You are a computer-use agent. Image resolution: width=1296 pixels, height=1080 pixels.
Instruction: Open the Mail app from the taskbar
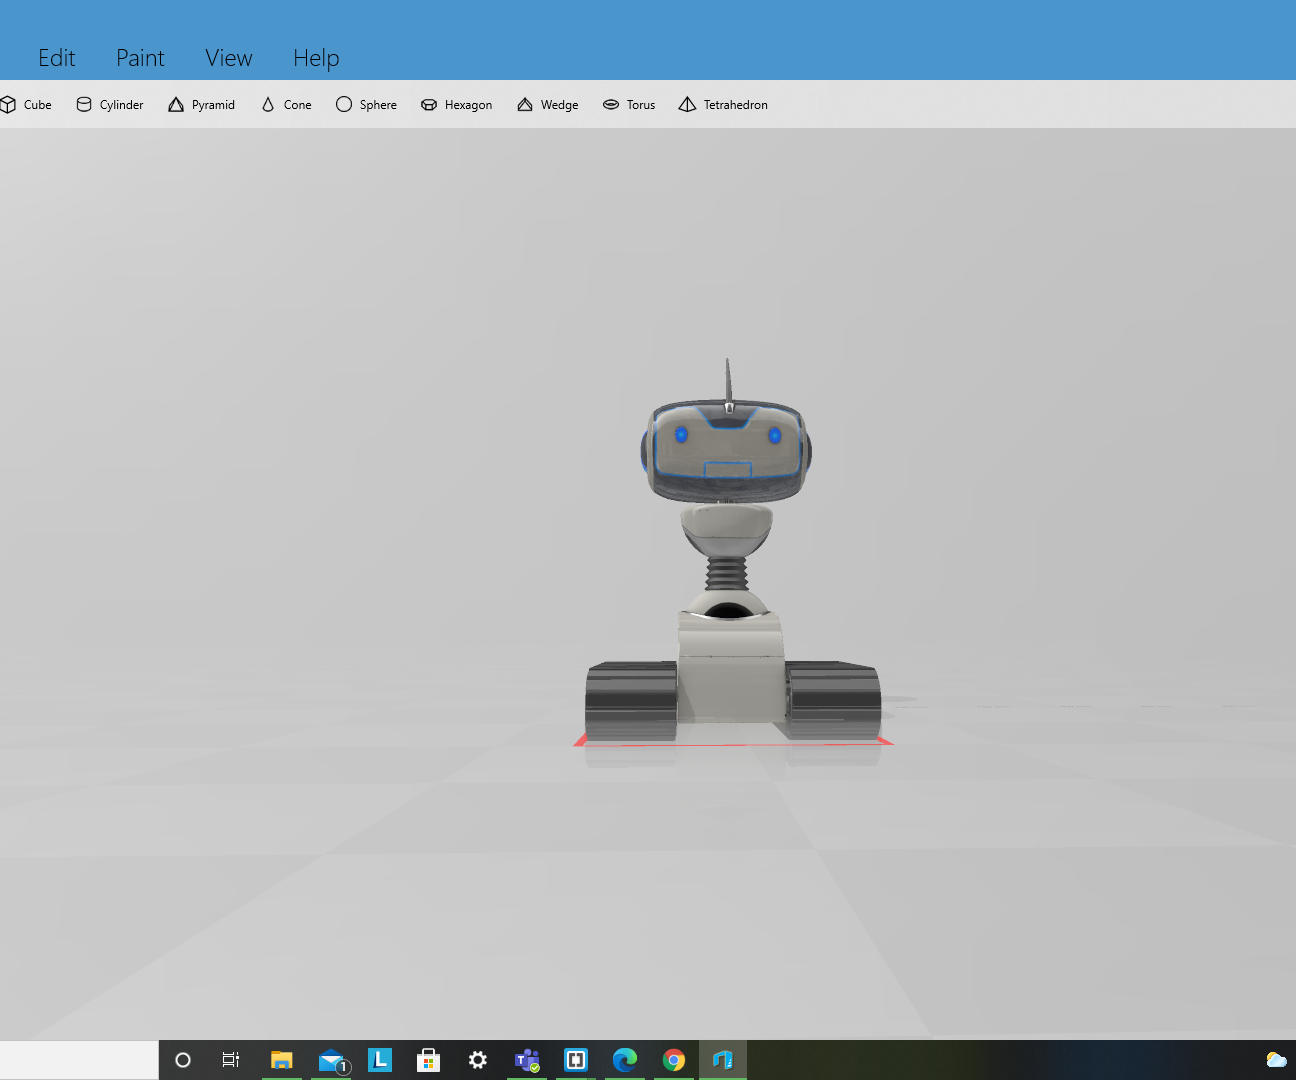[331, 1059]
